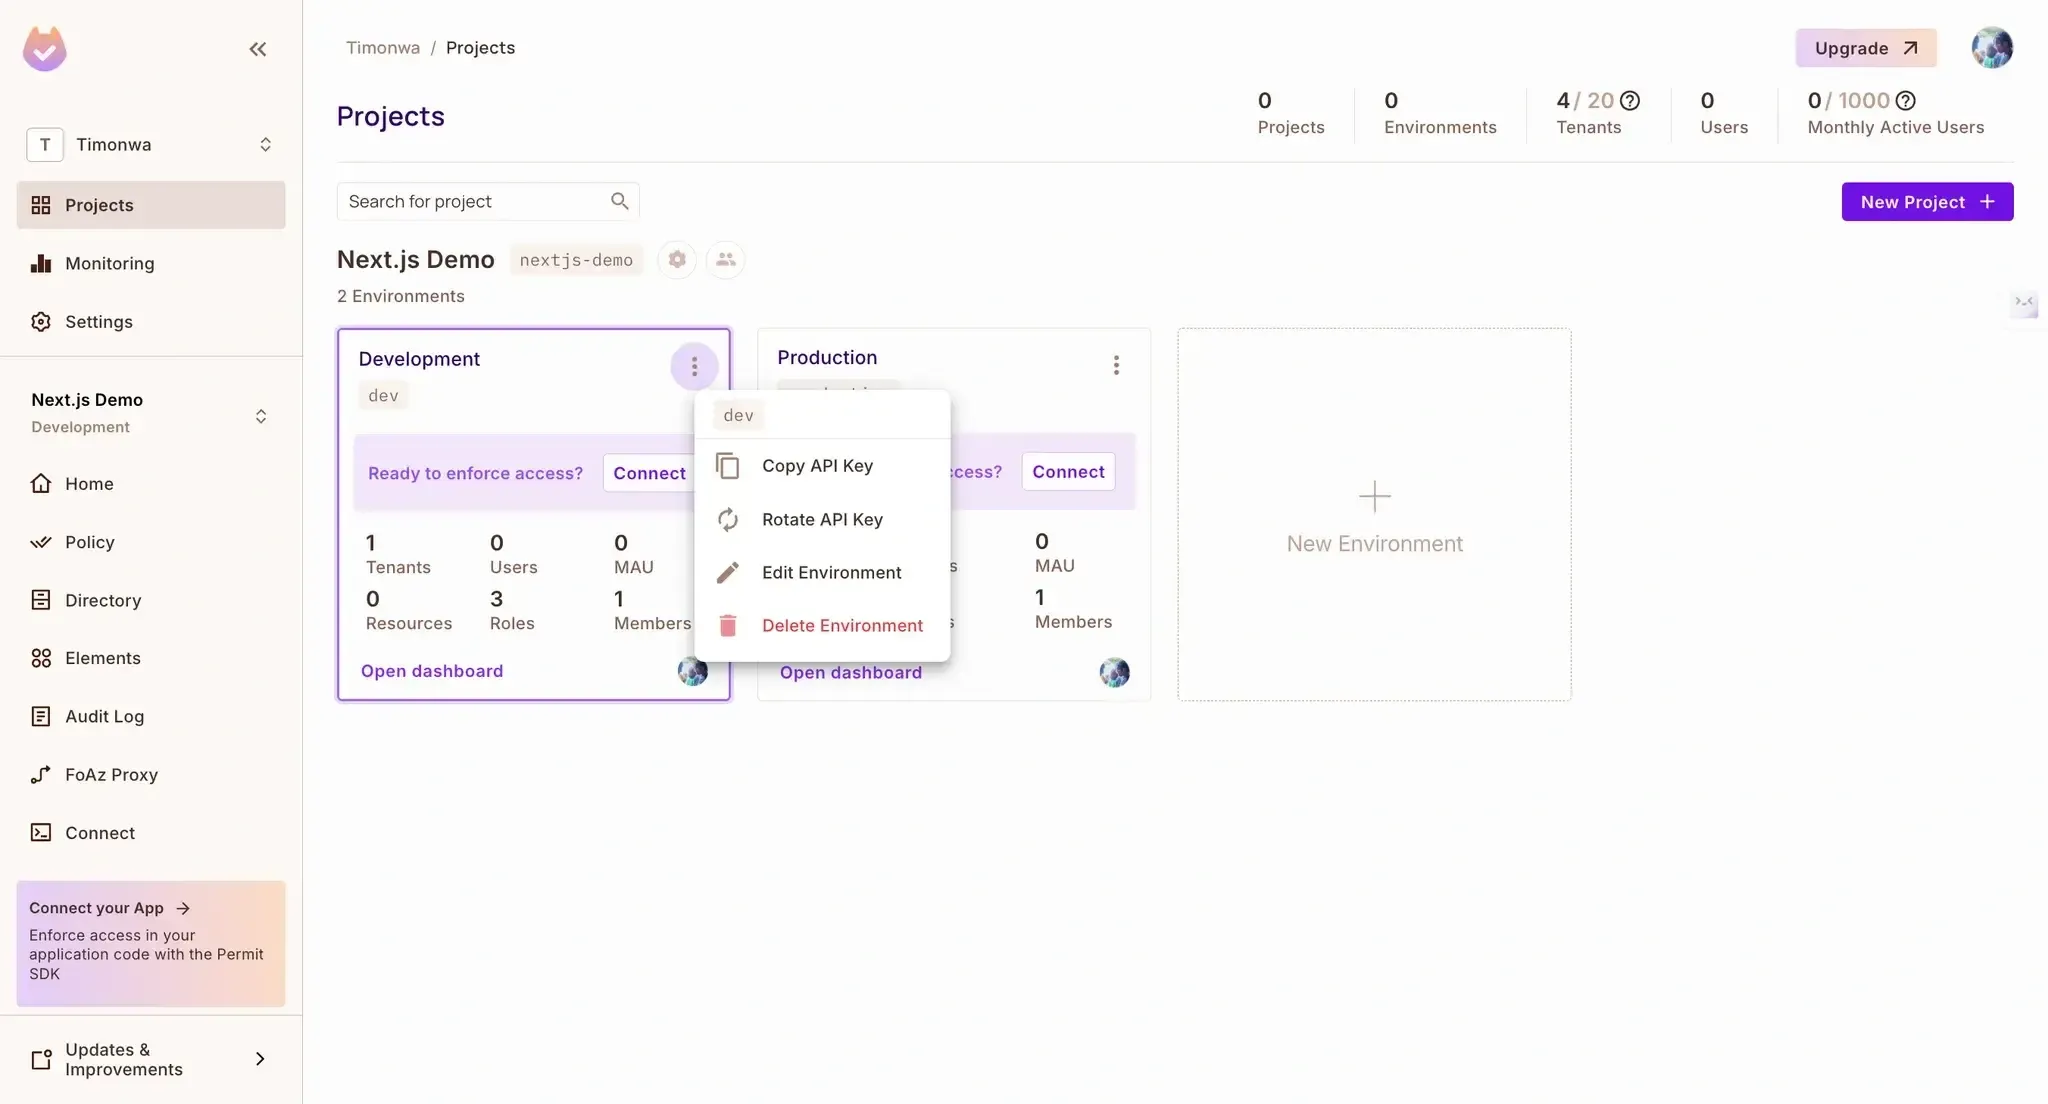Open dashboard link for Development
The width and height of the screenshot is (2048, 1104).
point(432,671)
